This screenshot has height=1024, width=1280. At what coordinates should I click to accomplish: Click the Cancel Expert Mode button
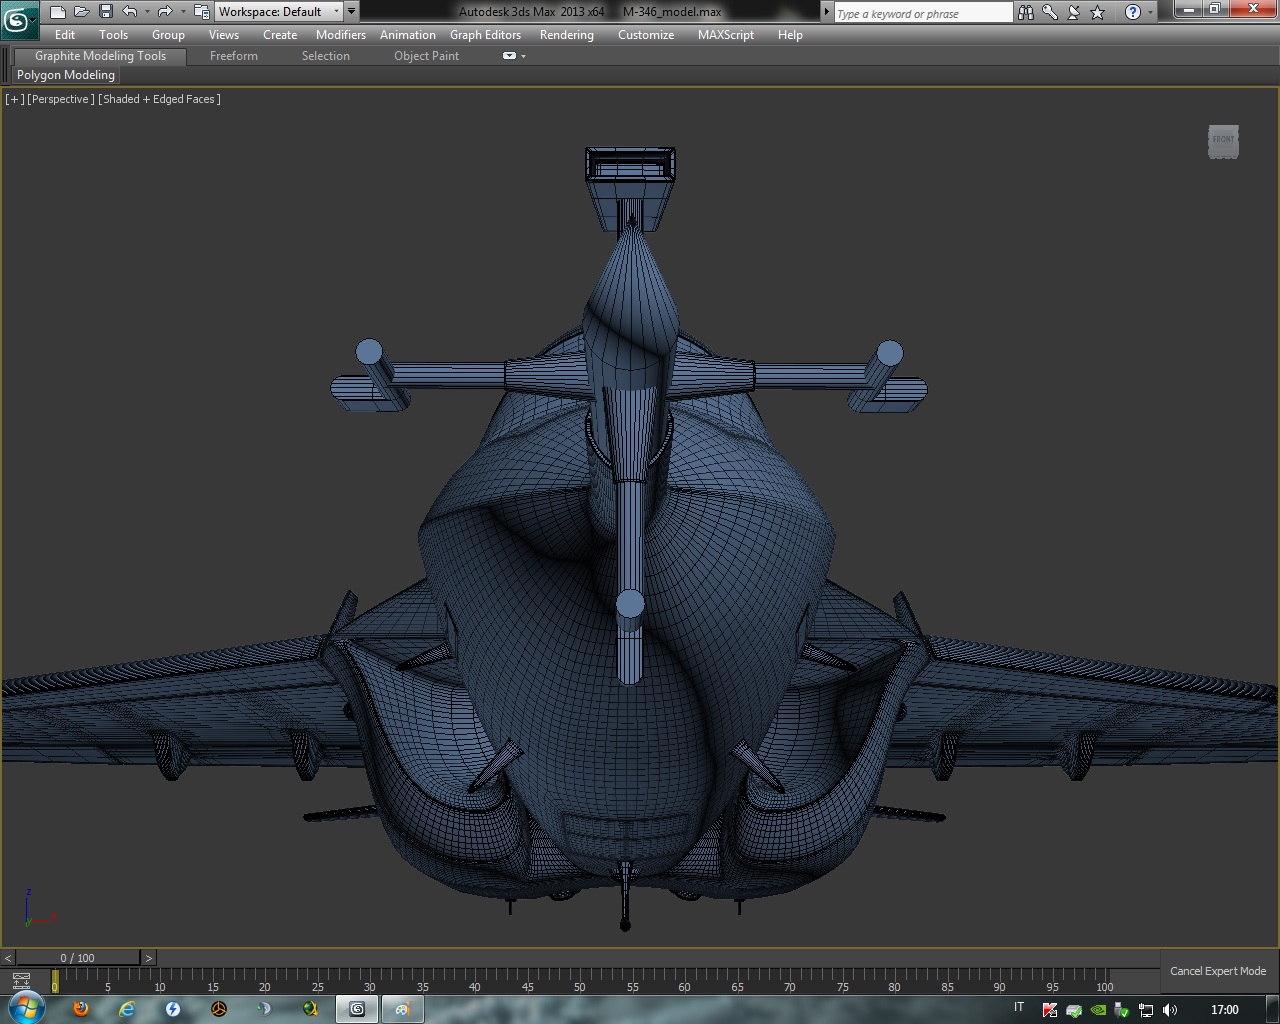point(1218,971)
